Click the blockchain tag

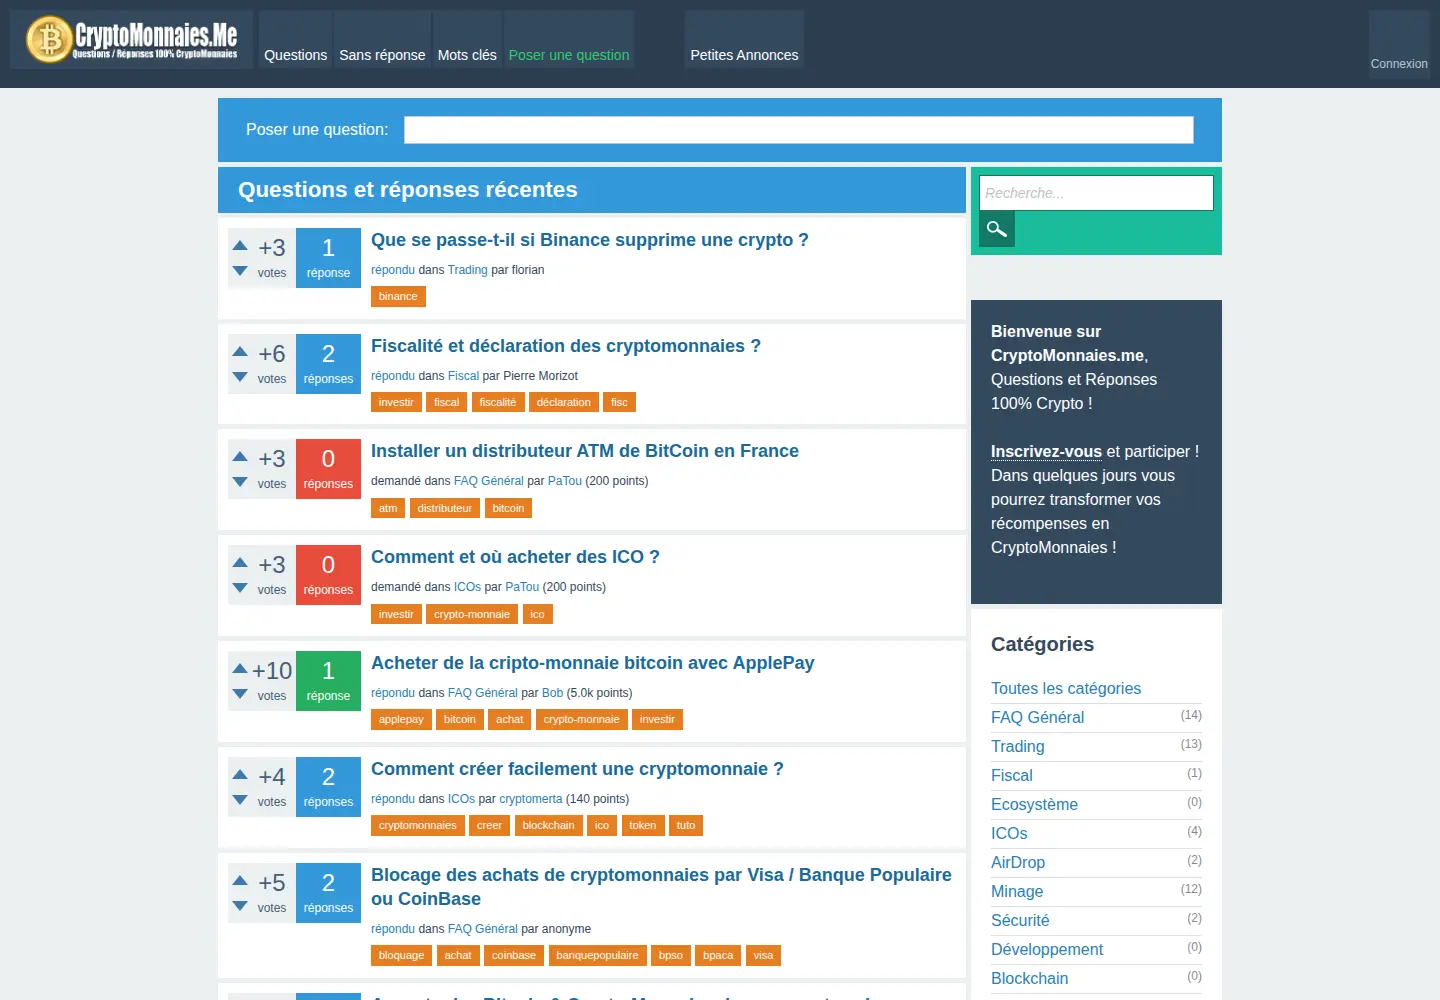[x=548, y=825]
